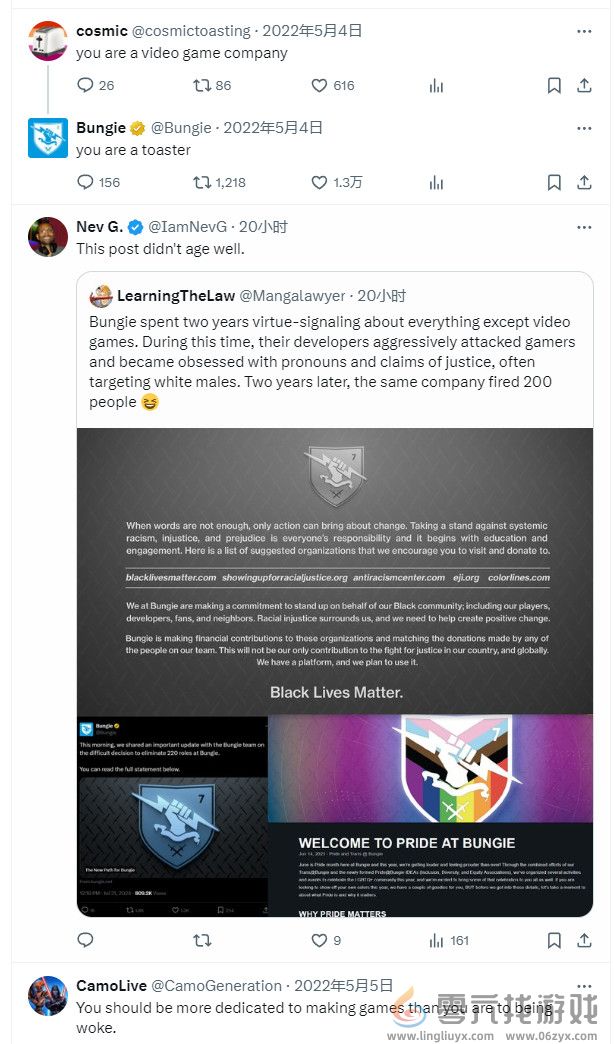Click retweet icon on Nev G.'s post
The image size is (614, 1044).
pos(203,940)
